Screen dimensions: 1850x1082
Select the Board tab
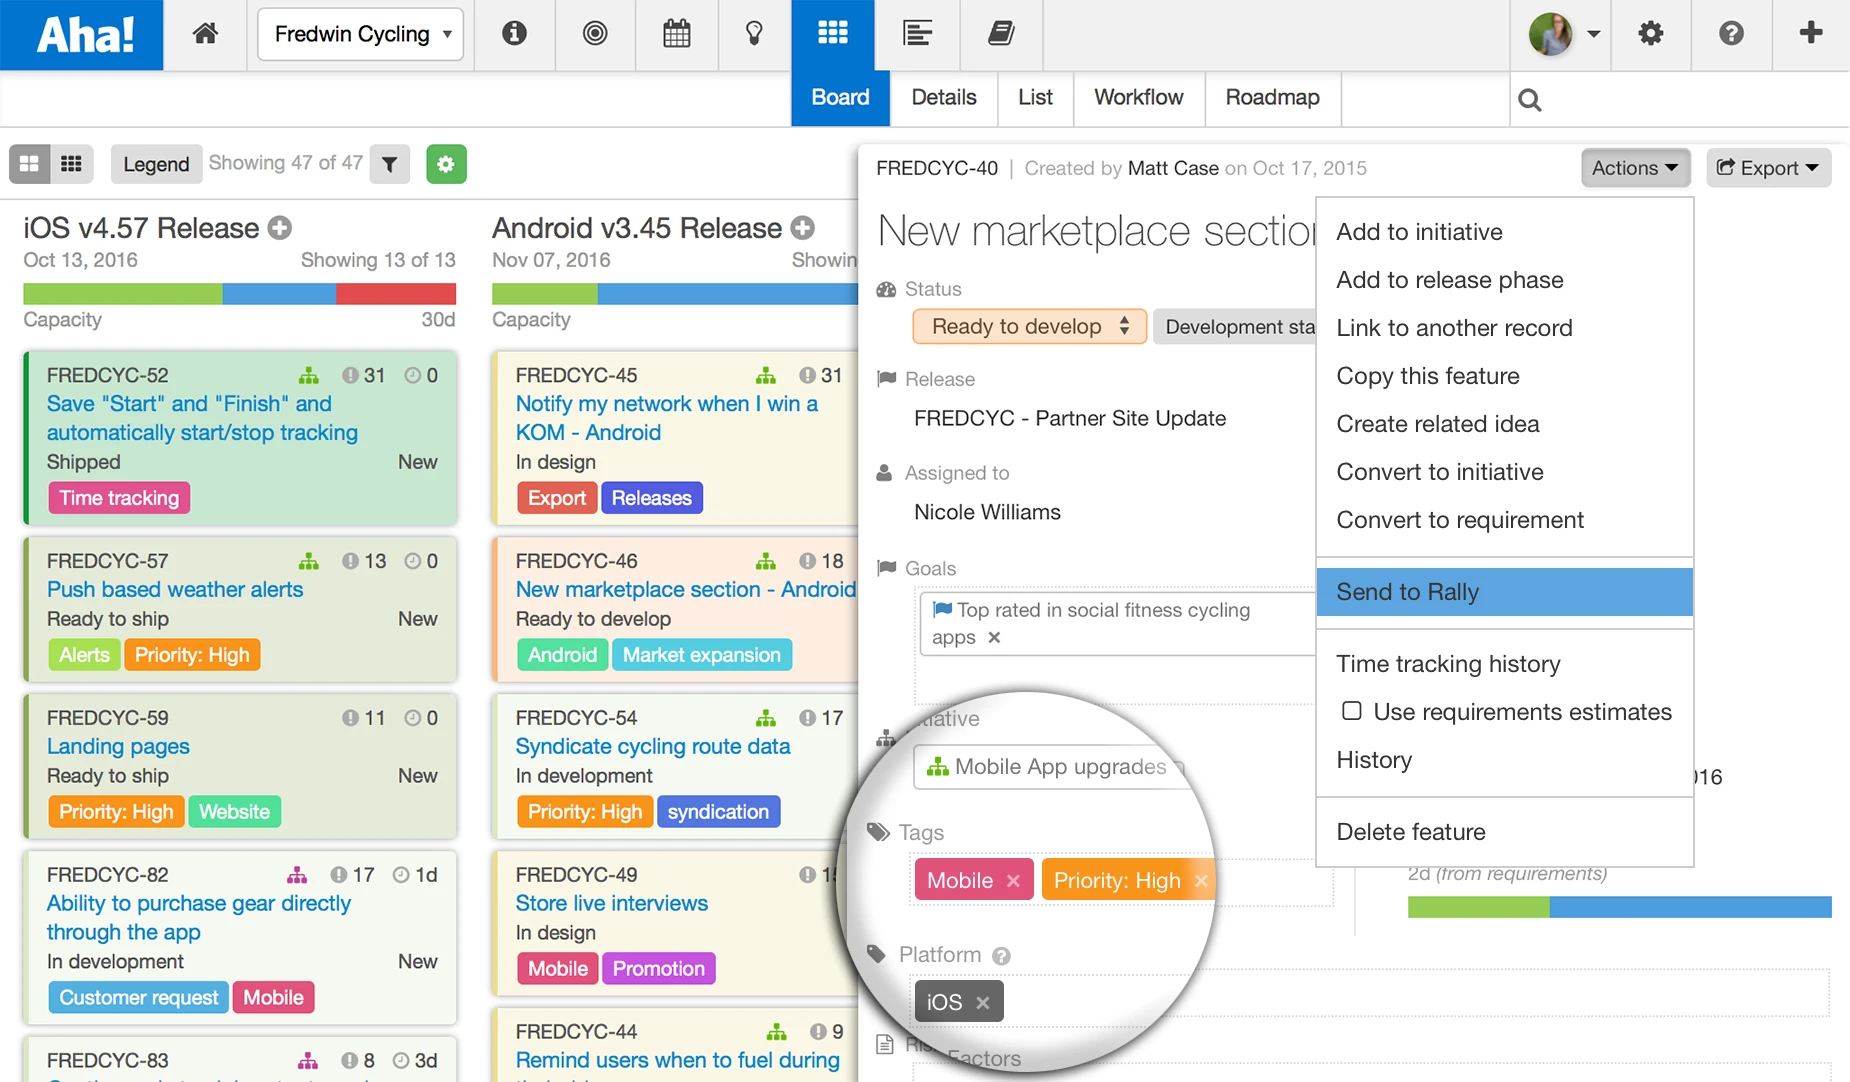tap(840, 97)
